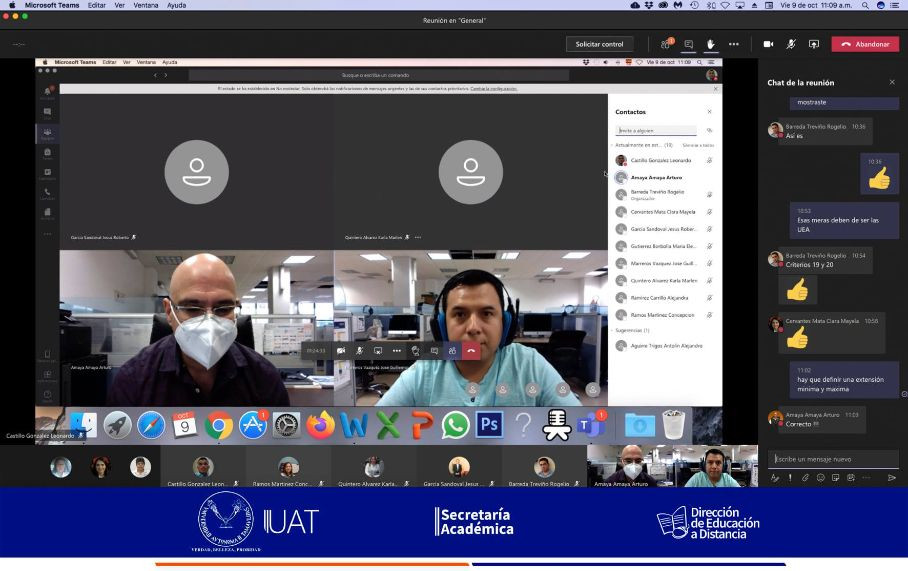The width and height of the screenshot is (908, 571).
Task: Type in the 'Escribe un mensaje nuevo' field
Action: coord(830,459)
